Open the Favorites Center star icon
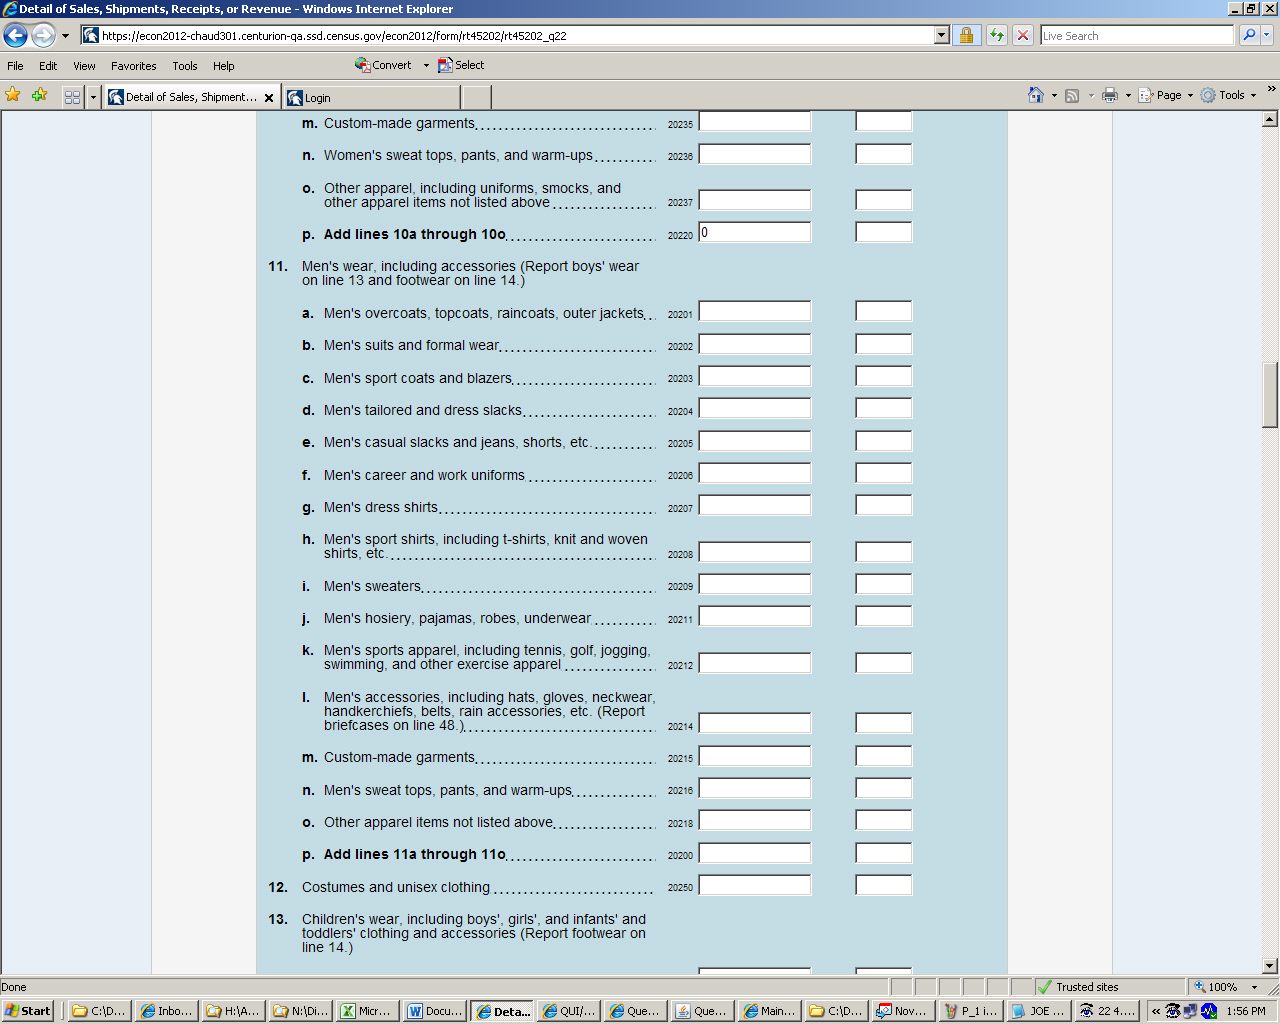This screenshot has width=1280, height=1024. 13,95
